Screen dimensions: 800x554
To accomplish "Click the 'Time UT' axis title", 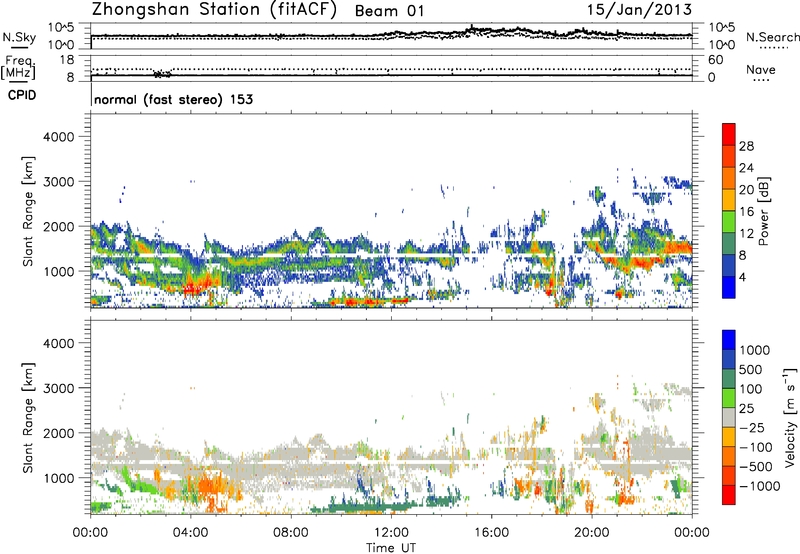I will [391, 548].
